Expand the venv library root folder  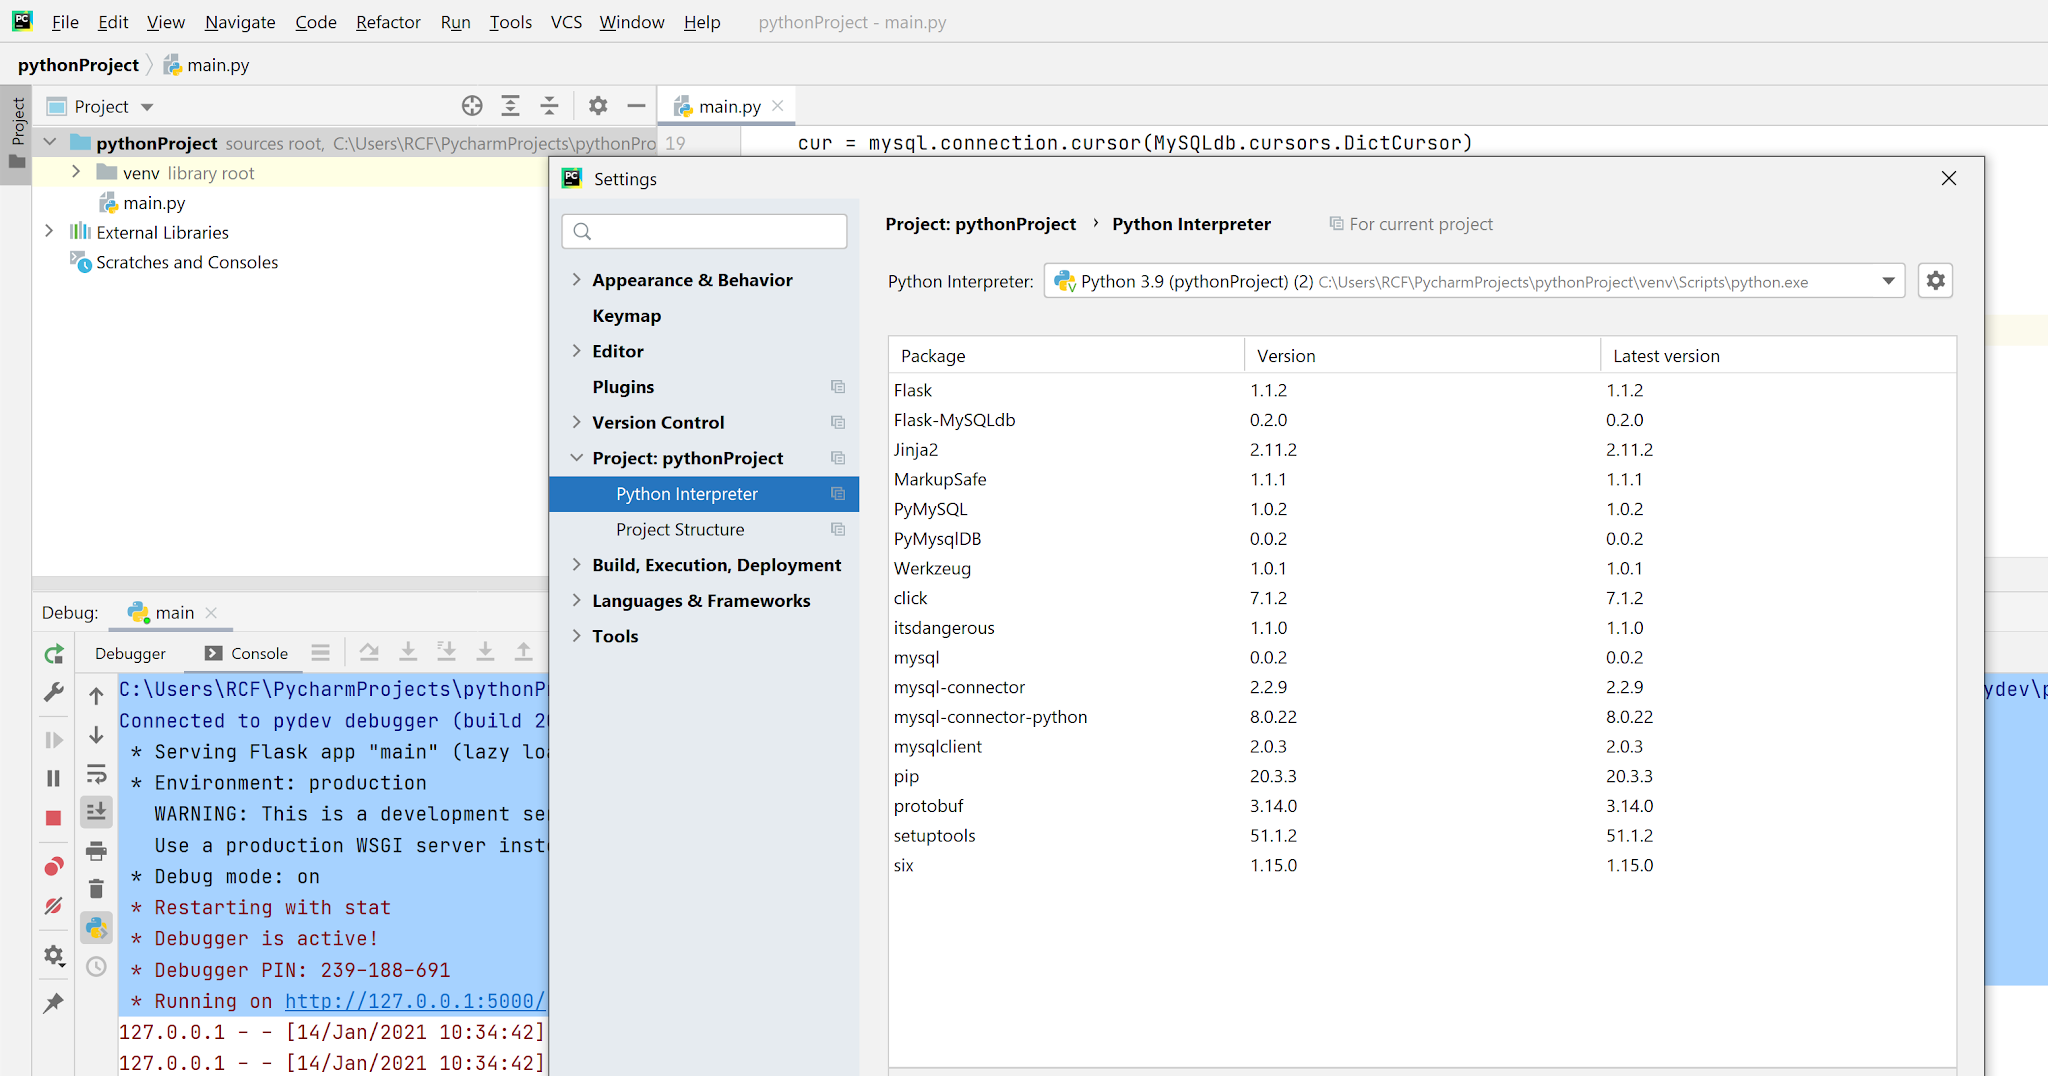point(76,172)
